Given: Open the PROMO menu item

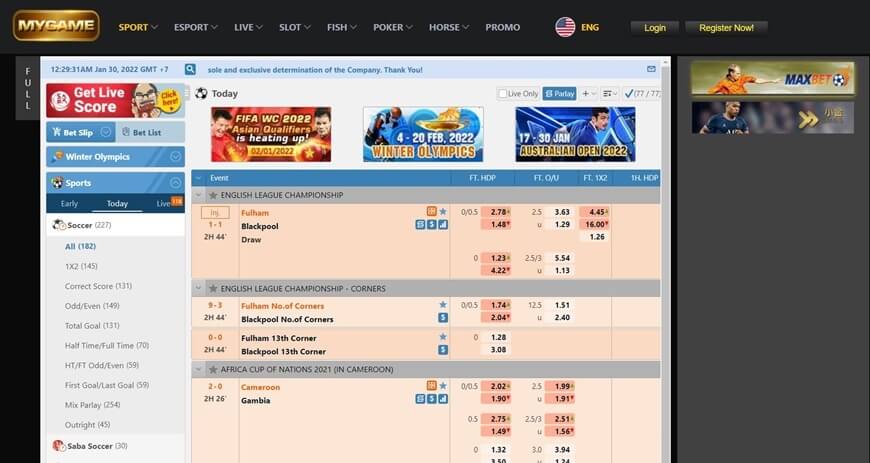Looking at the screenshot, I should (x=503, y=27).
